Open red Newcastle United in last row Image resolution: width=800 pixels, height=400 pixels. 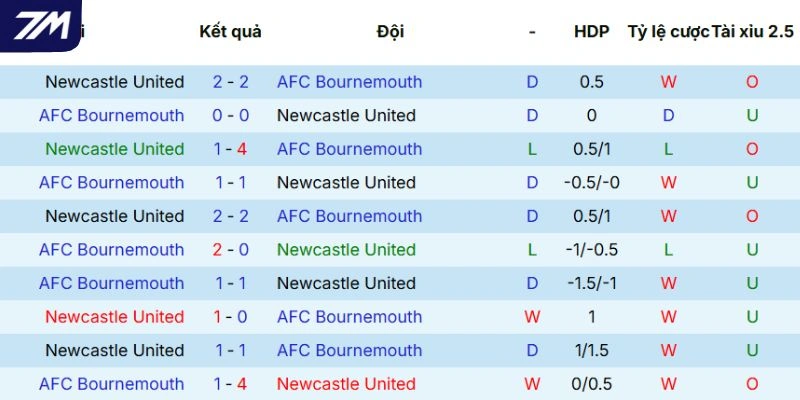click(x=346, y=384)
